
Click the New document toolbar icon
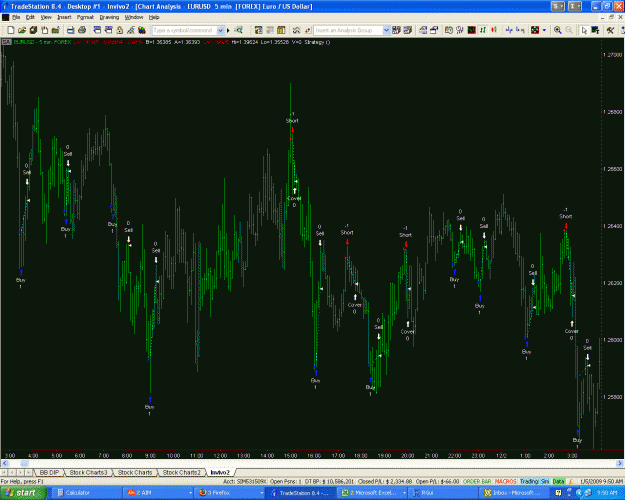pos(11,30)
